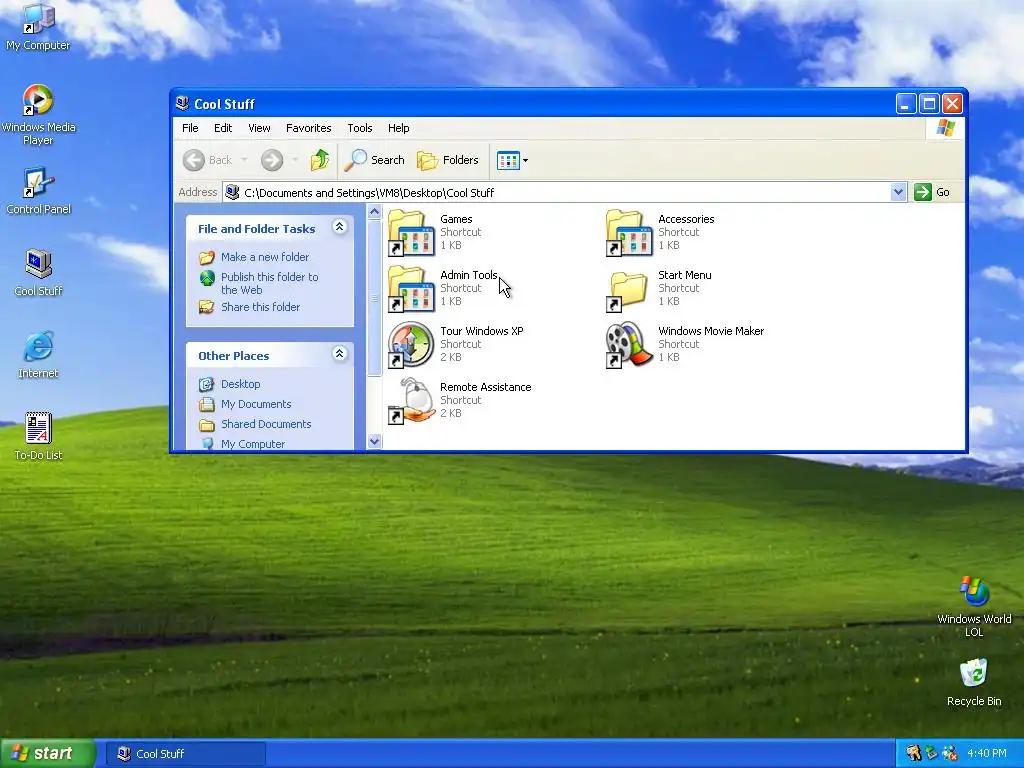Open the Forward history dropdown arrow
Screen dimensions: 1024x768
click(x=295, y=160)
